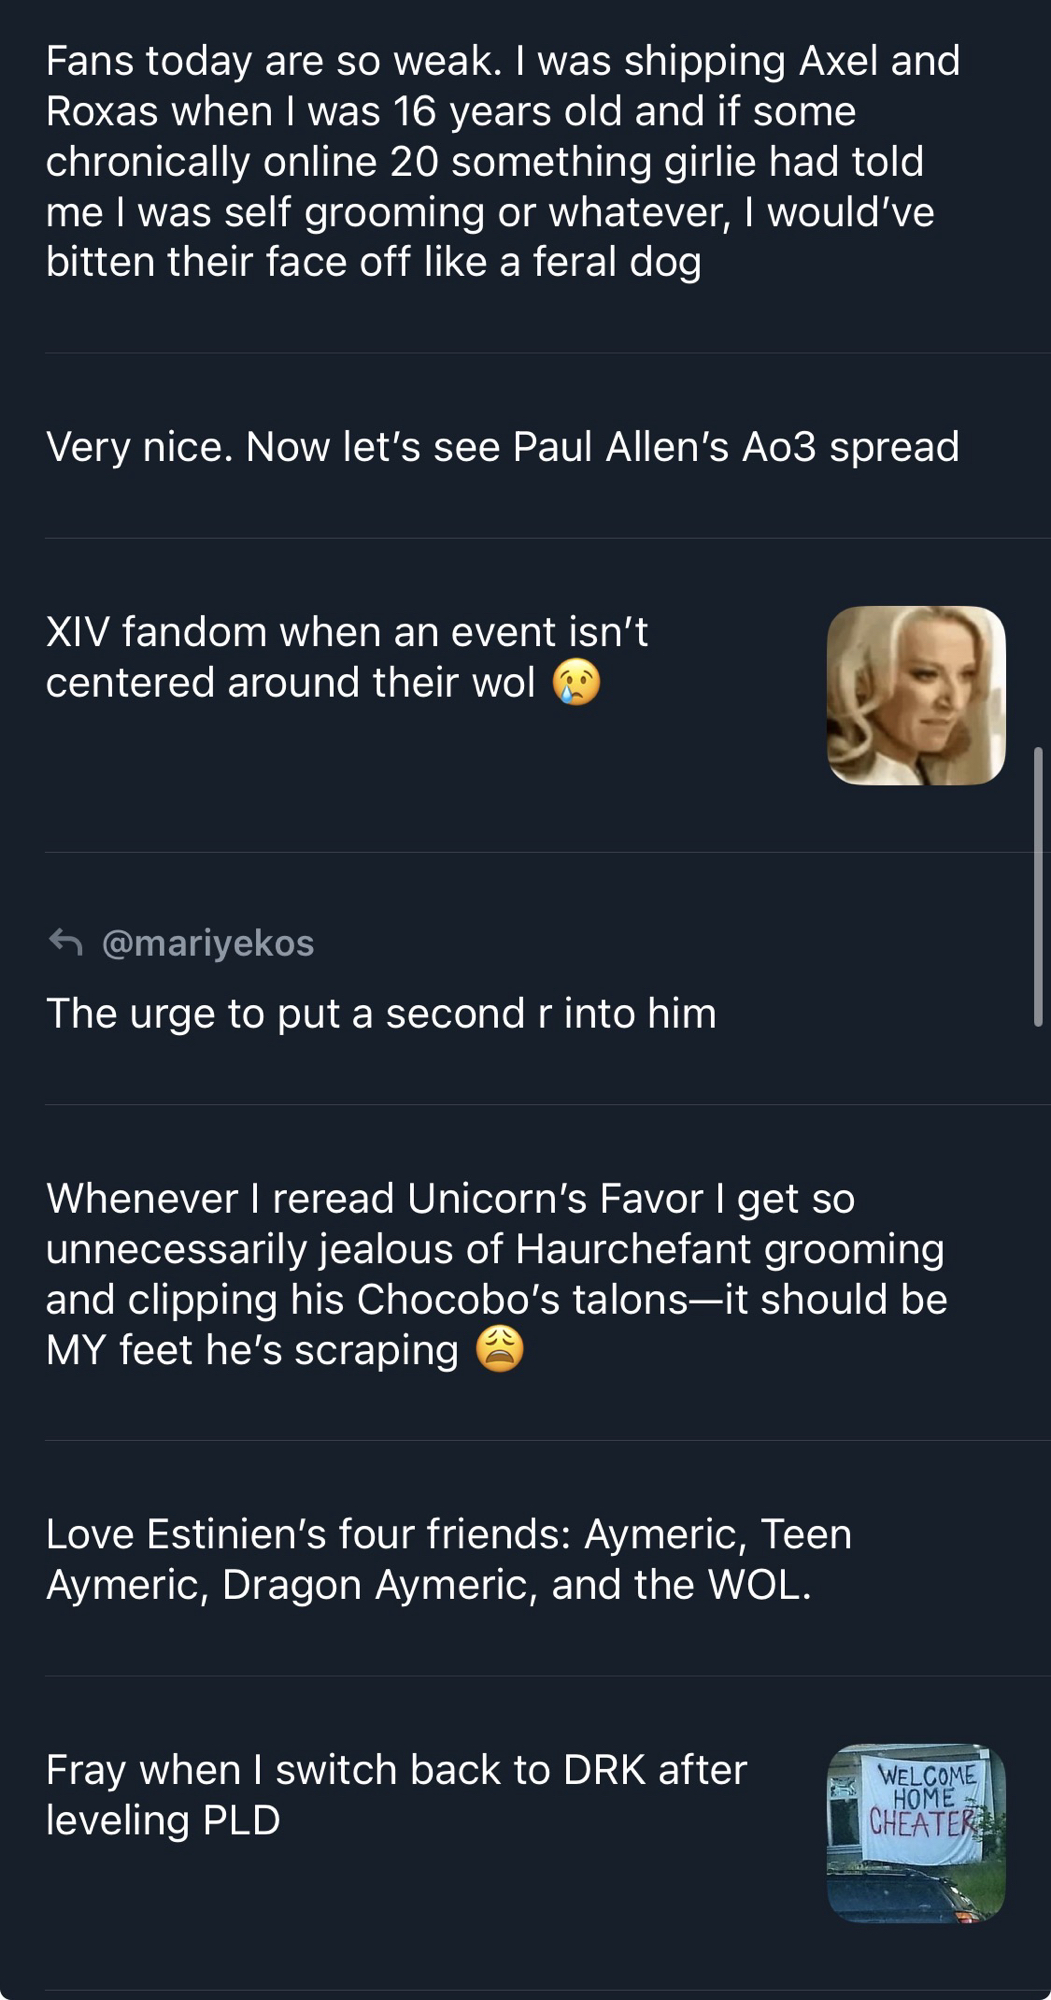Open the blonde woman image thumbnail
Image resolution: width=1051 pixels, height=2000 pixels.
pyautogui.click(x=916, y=696)
